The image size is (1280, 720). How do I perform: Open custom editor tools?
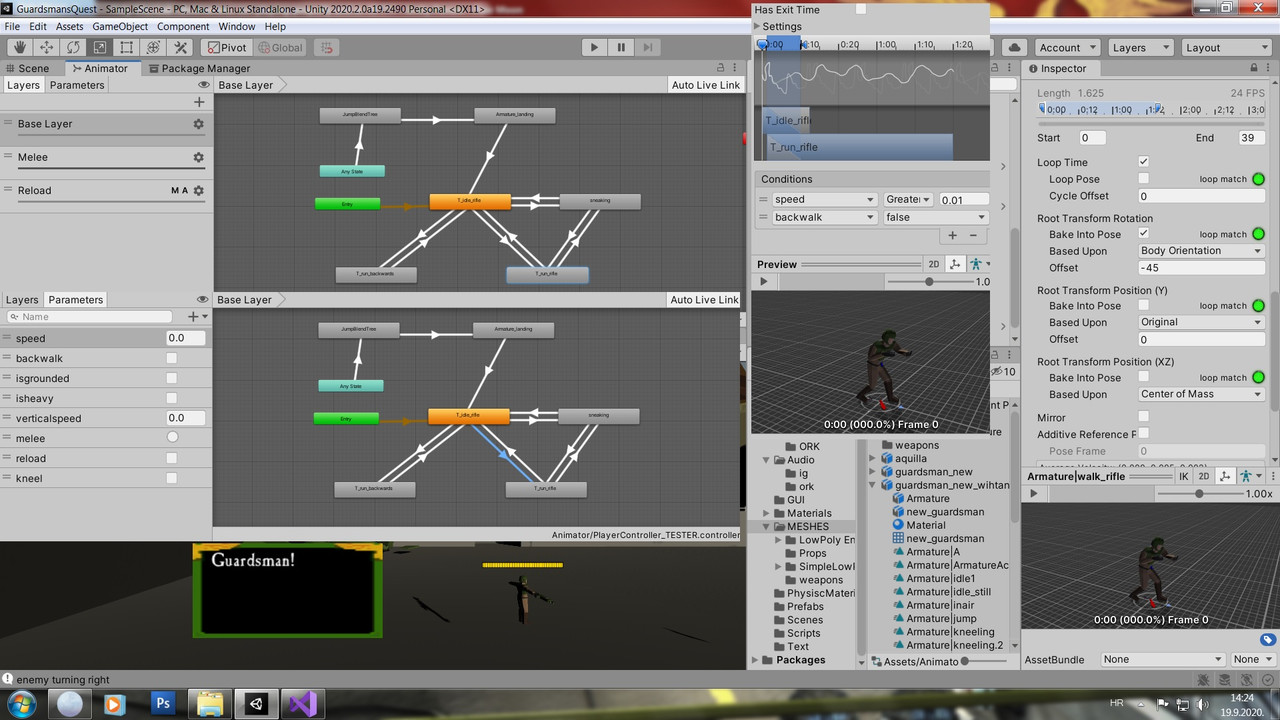pos(181,47)
